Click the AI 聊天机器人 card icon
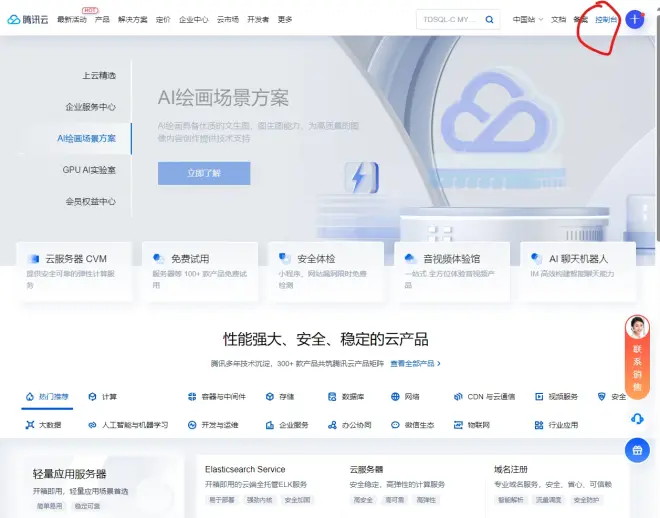This screenshot has width=660, height=518. click(536, 258)
